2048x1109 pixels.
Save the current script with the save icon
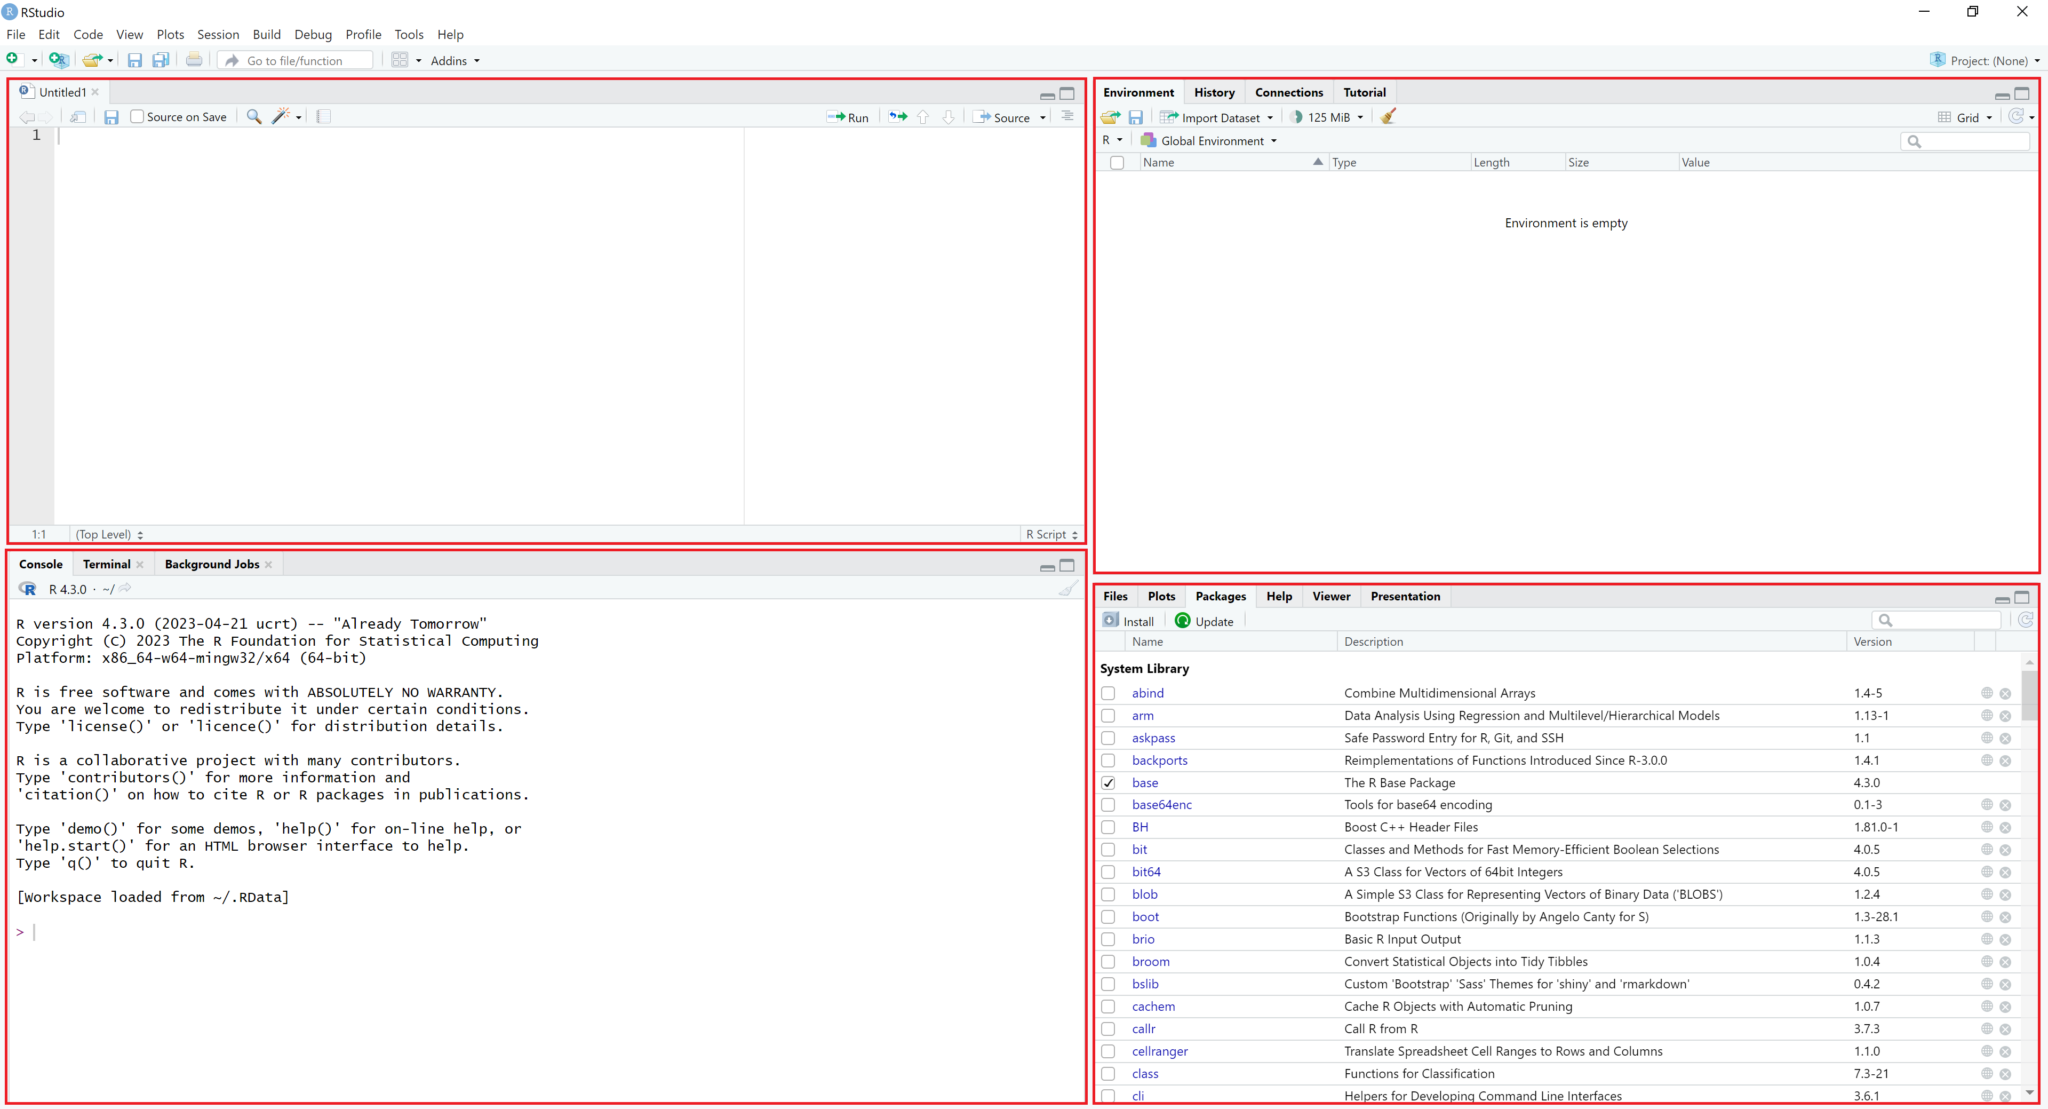pos(134,60)
